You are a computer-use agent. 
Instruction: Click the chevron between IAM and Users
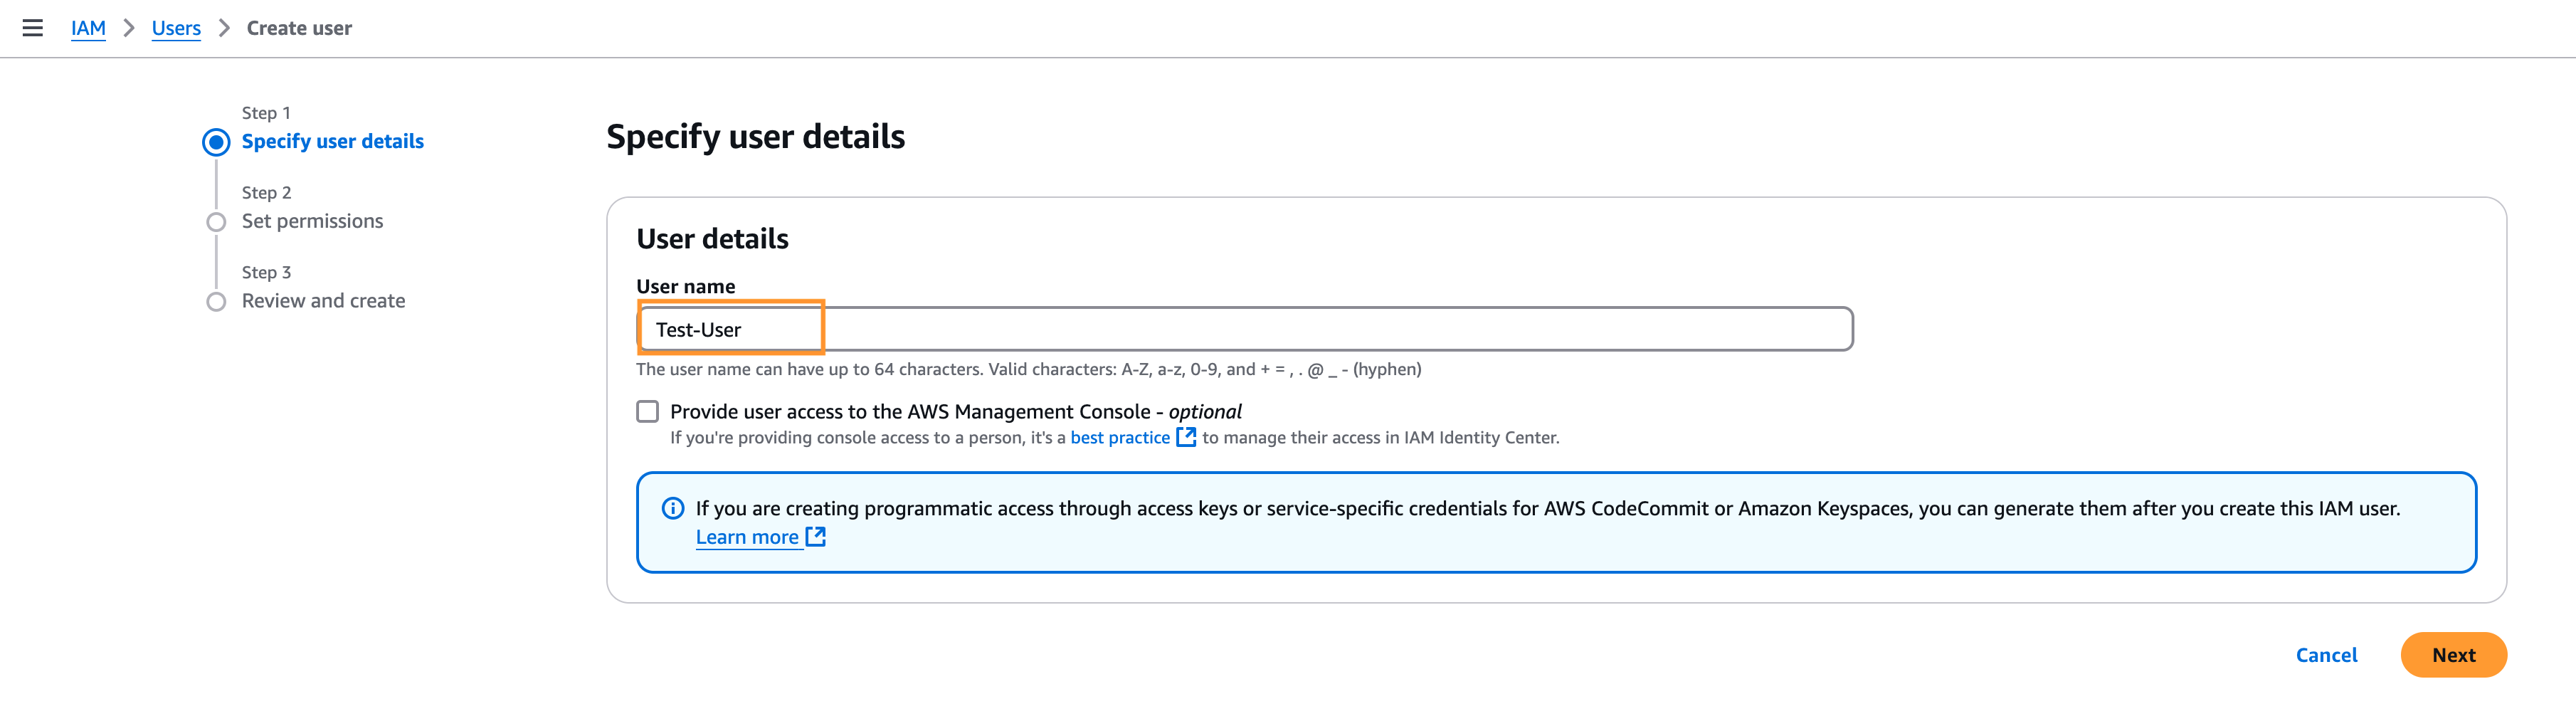coord(129,28)
